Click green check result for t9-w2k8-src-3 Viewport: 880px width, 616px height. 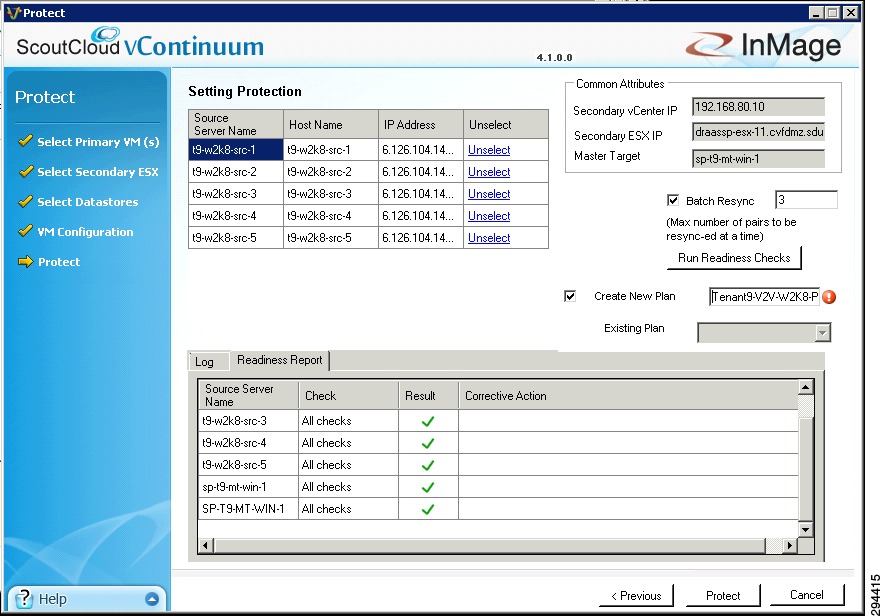click(x=428, y=421)
